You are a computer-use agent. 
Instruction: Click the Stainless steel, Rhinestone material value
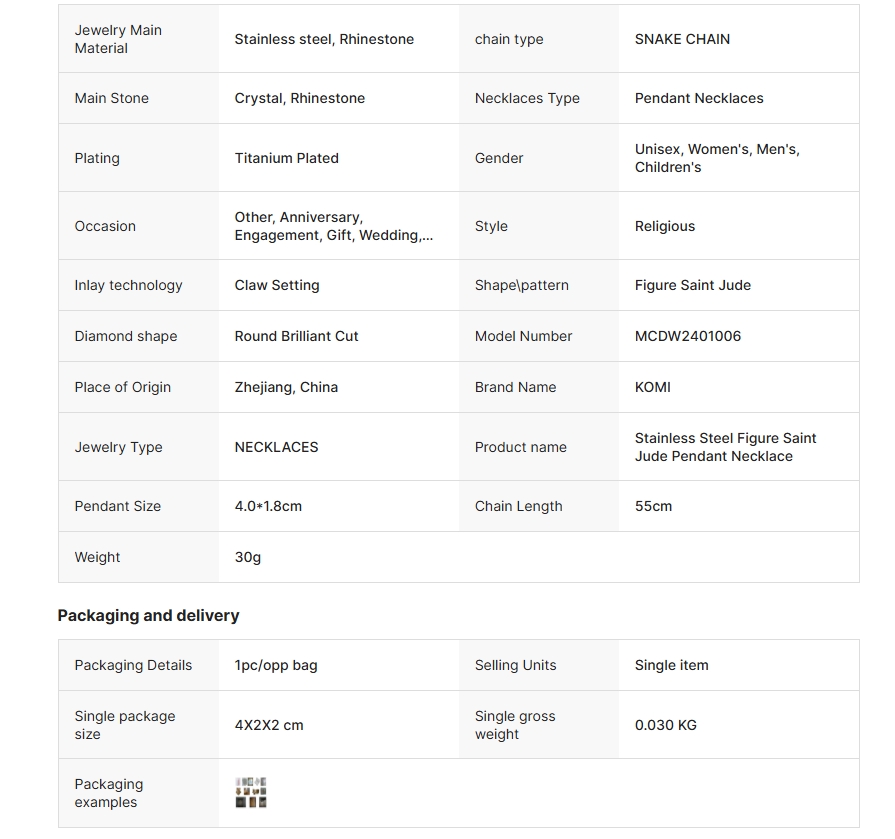[x=324, y=39]
